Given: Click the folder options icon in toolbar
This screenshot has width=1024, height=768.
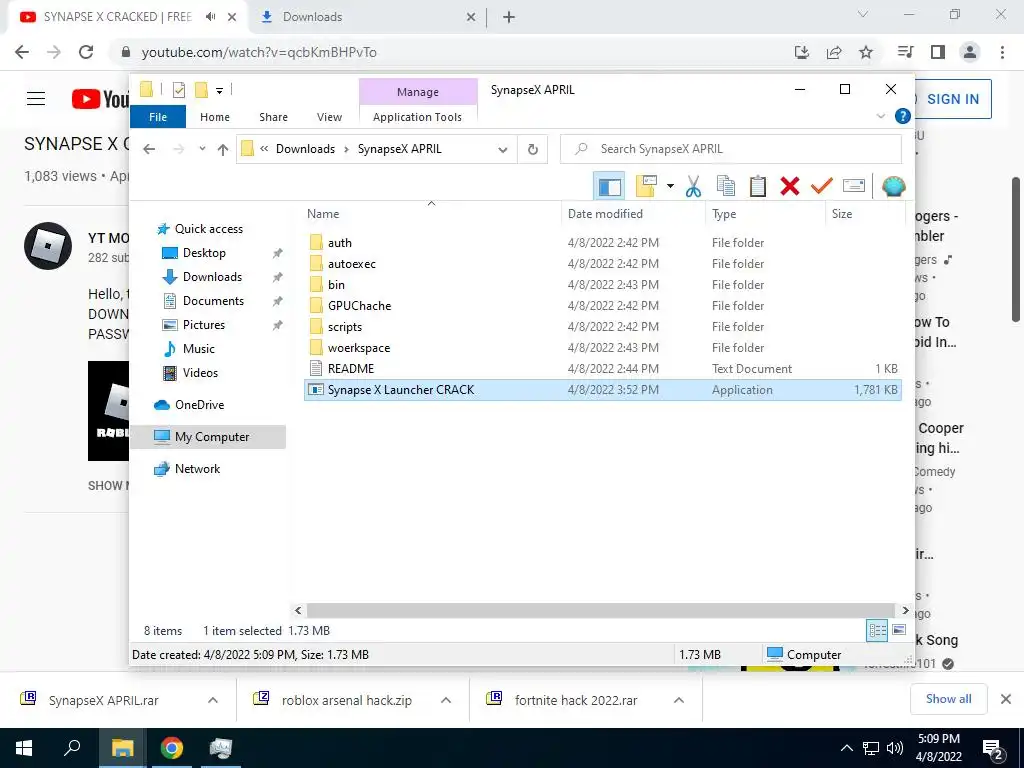Looking at the screenshot, I should tap(646, 187).
